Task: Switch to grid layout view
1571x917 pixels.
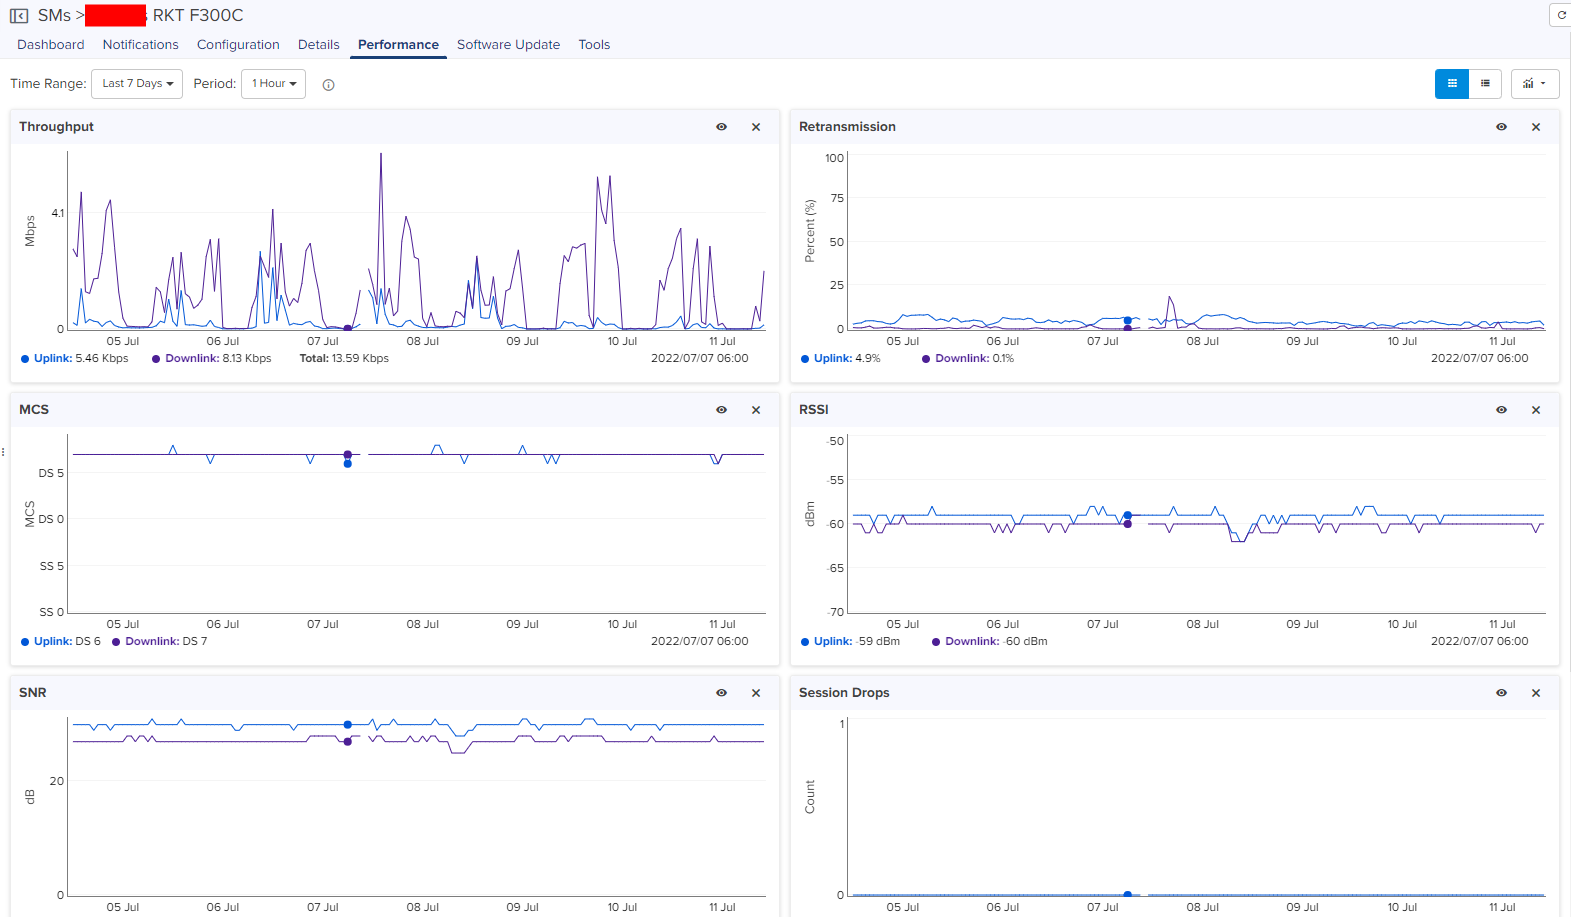Action: point(1451,84)
